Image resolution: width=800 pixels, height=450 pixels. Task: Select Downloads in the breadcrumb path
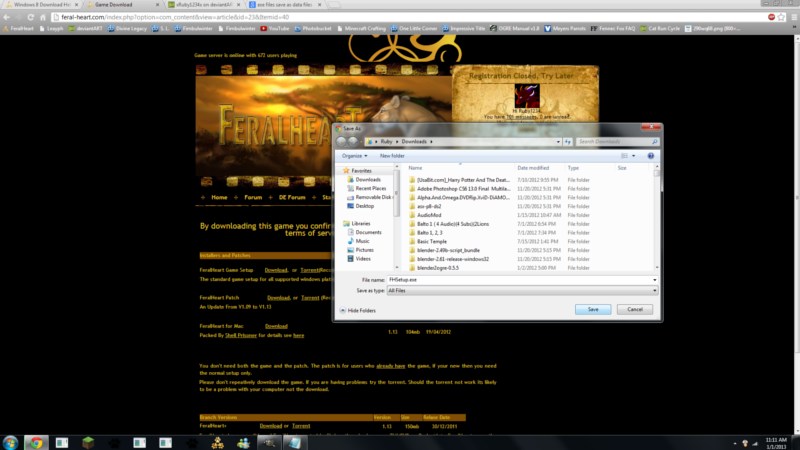[x=414, y=141]
